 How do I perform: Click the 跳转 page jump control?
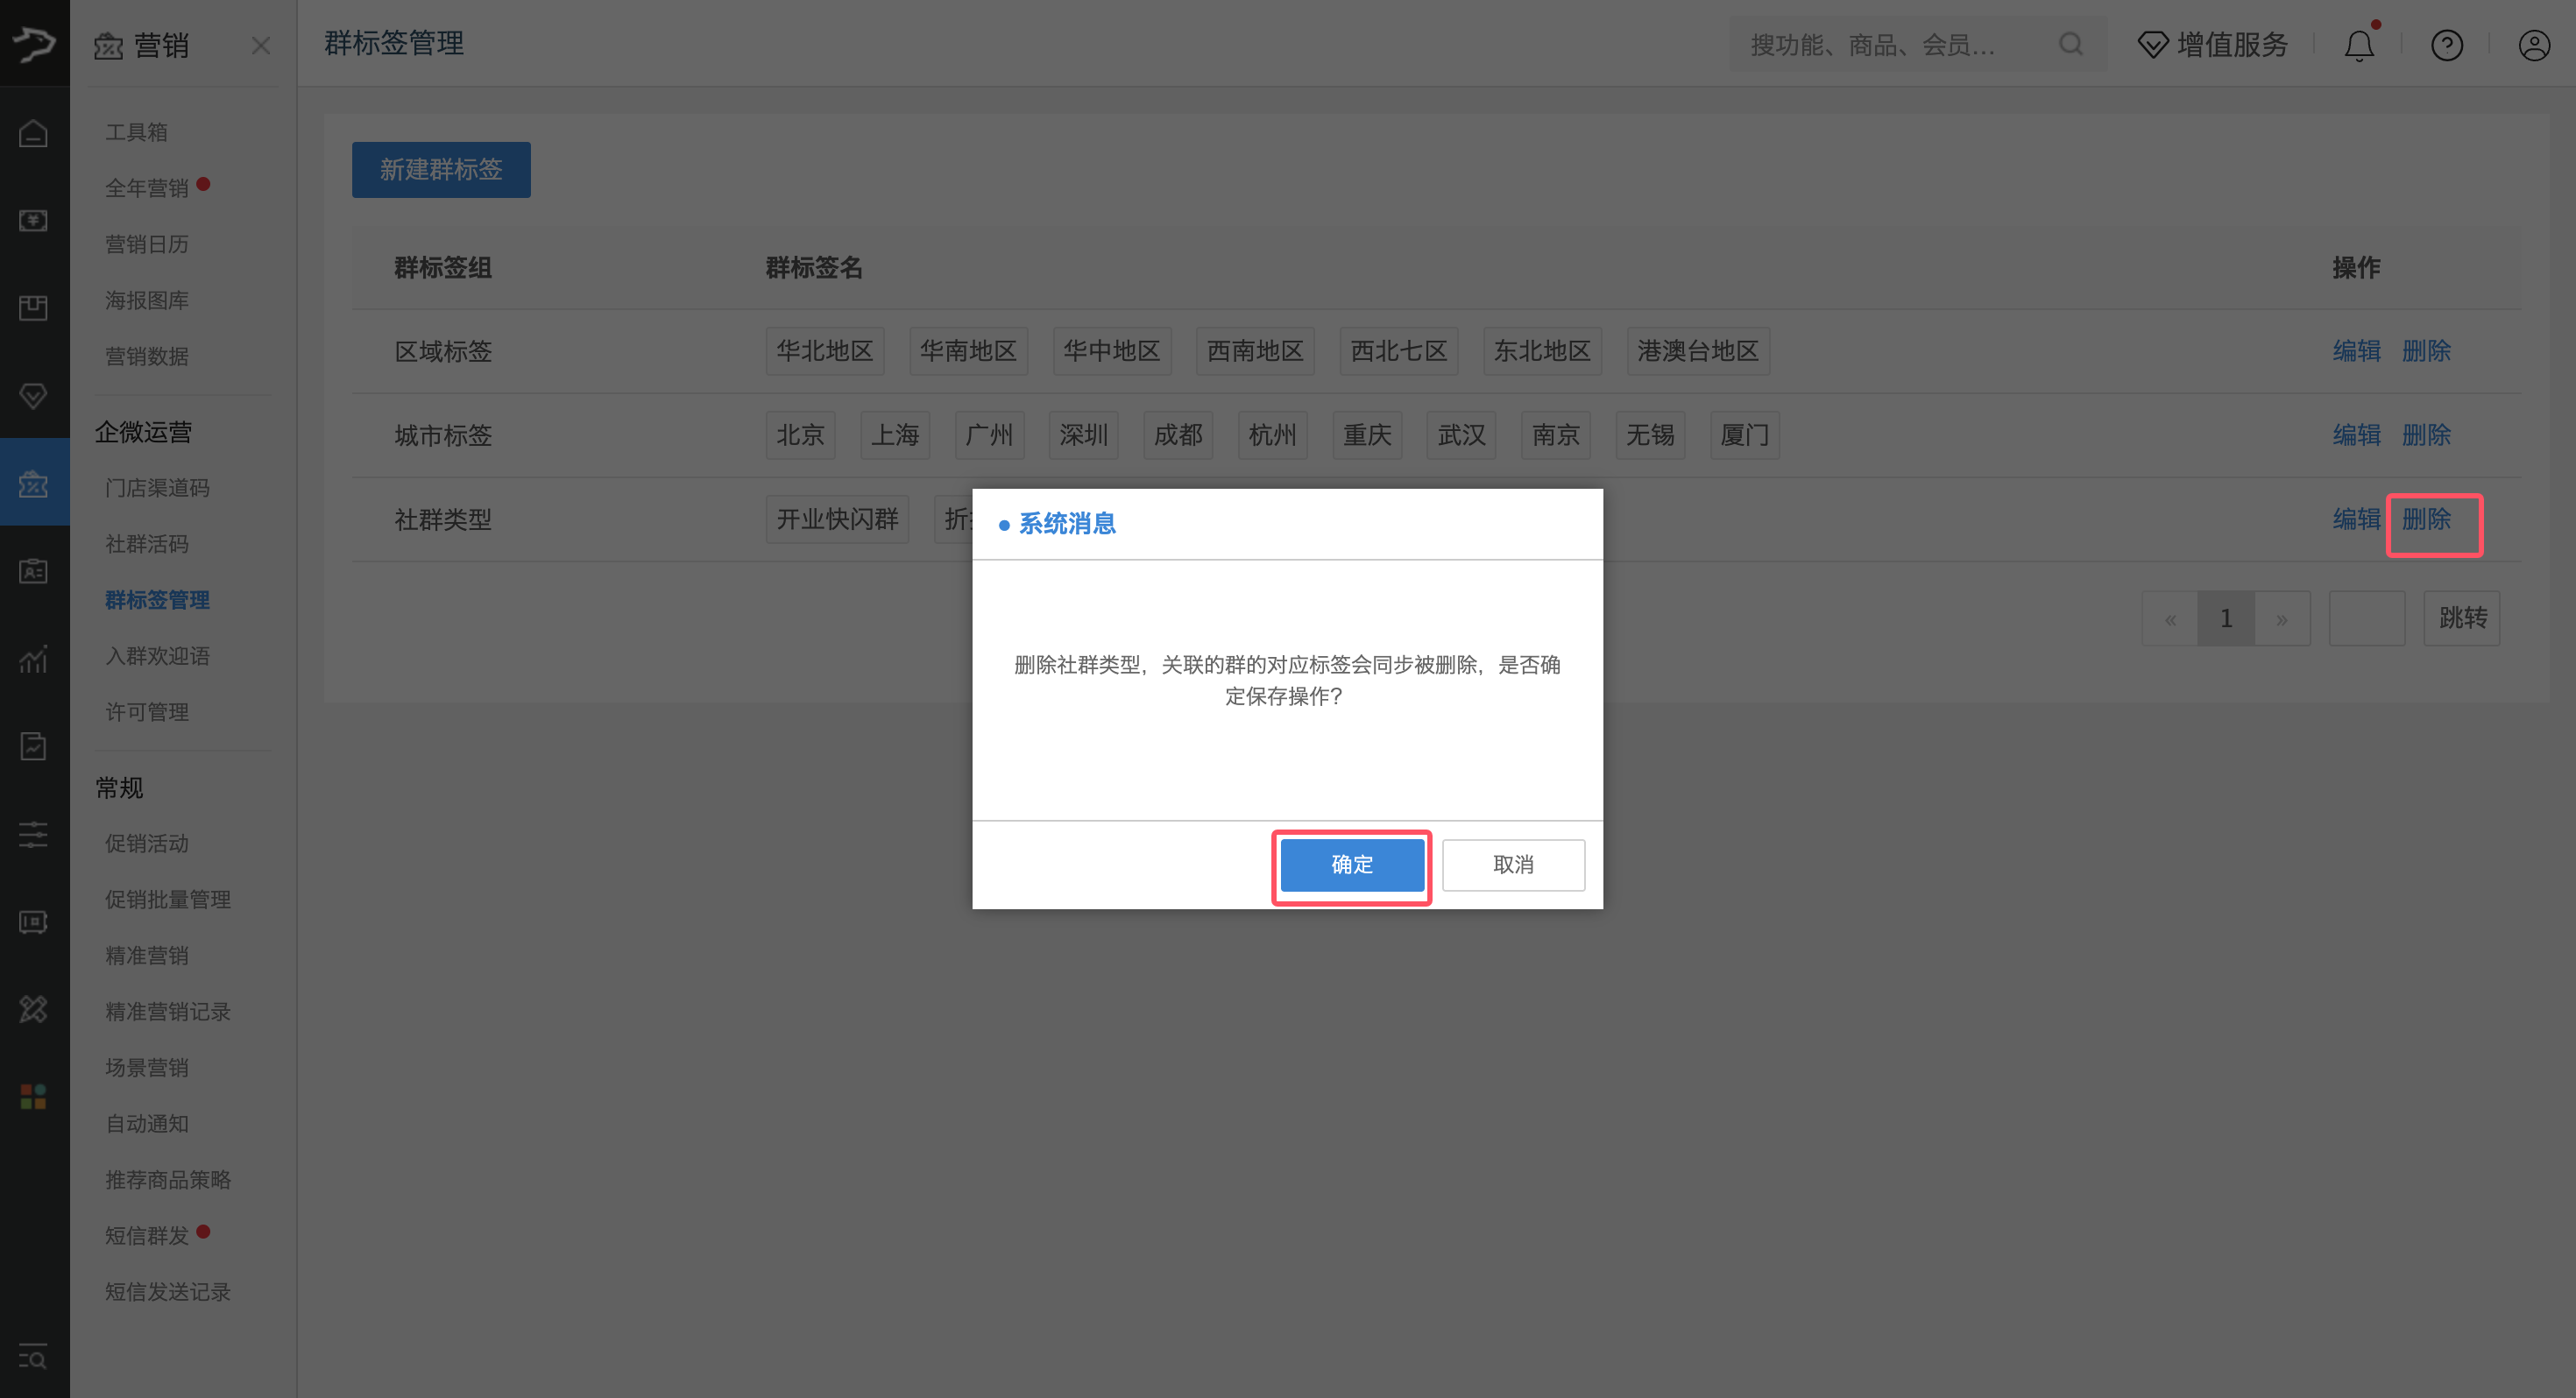point(2462,618)
